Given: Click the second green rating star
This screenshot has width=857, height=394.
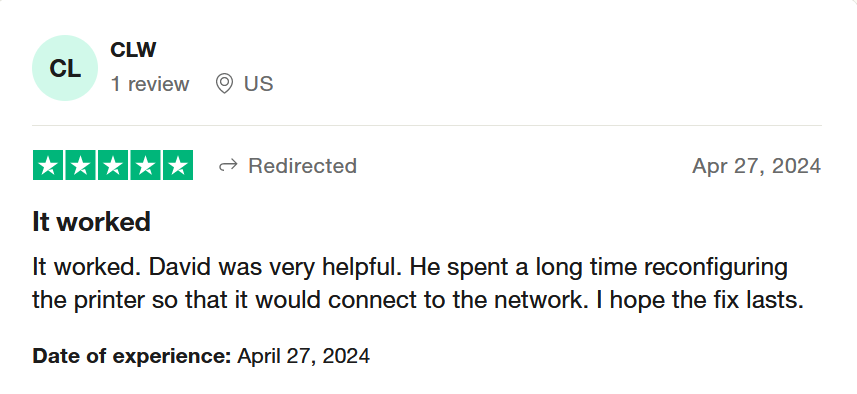Looking at the screenshot, I should 80,165.
